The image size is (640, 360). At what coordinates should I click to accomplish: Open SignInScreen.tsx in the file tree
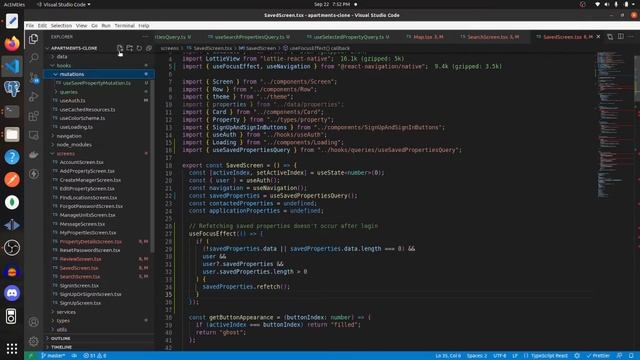coord(79,286)
